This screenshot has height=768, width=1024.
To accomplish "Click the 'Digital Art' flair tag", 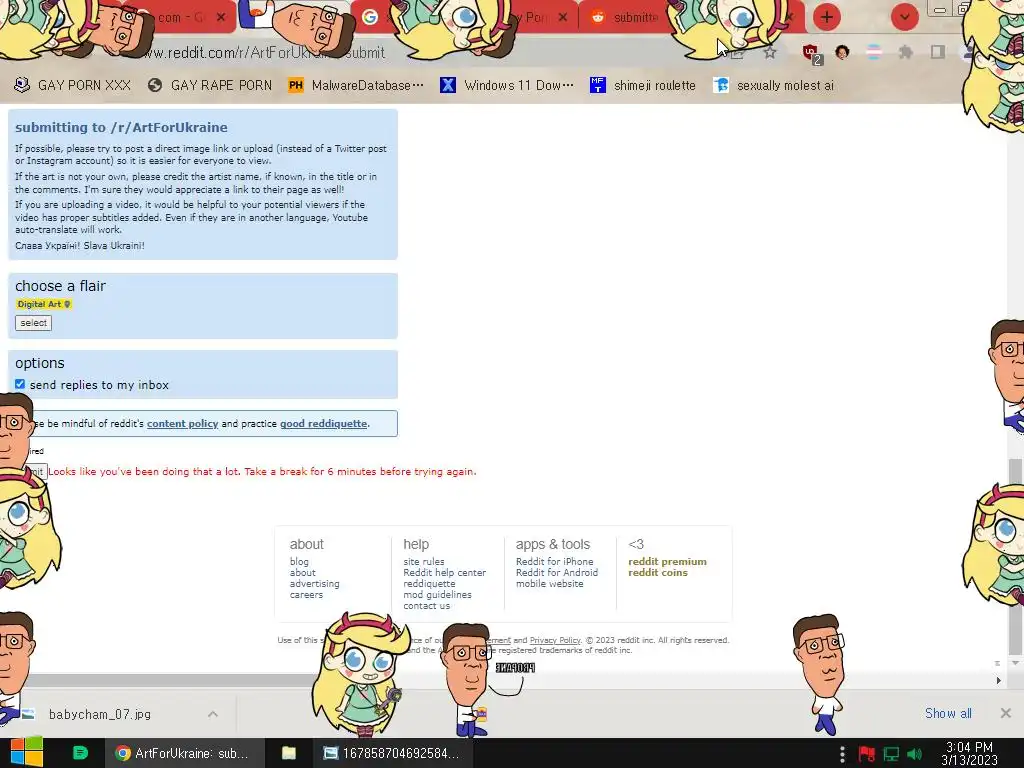I will pos(43,304).
